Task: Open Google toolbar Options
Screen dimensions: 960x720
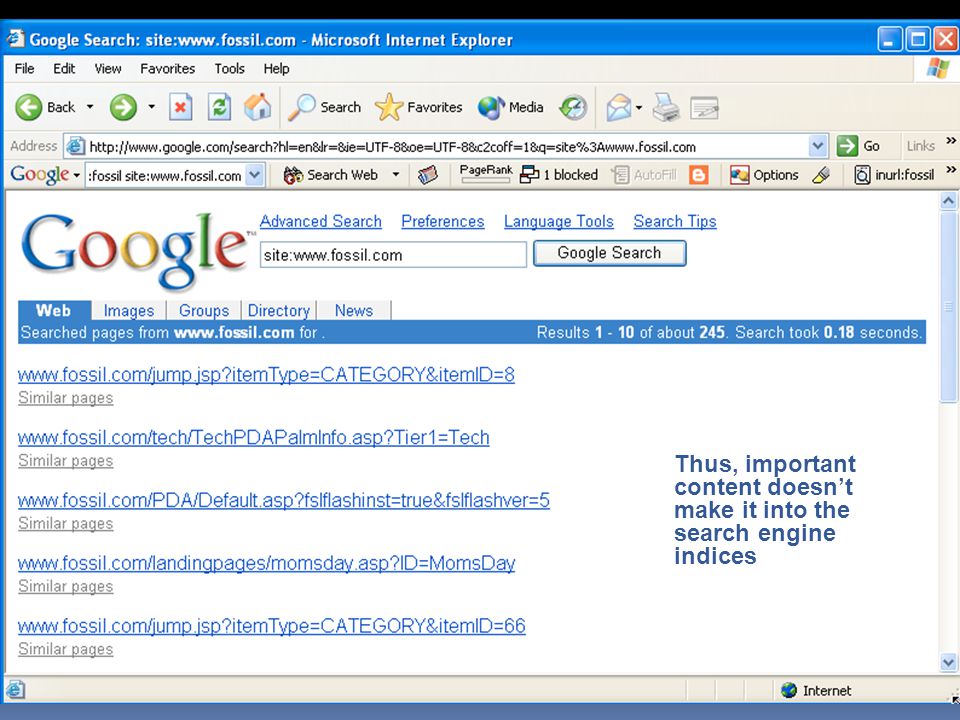Action: (764, 175)
